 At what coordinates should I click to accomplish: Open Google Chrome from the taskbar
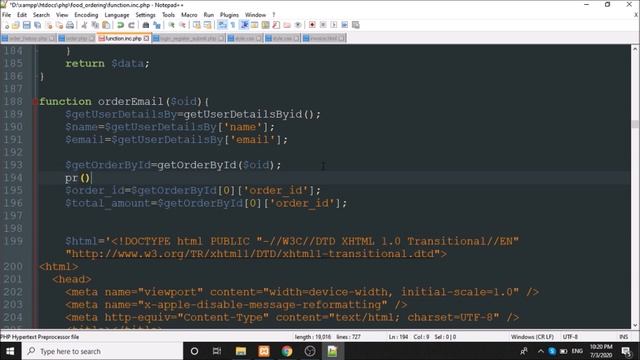pos(287,351)
